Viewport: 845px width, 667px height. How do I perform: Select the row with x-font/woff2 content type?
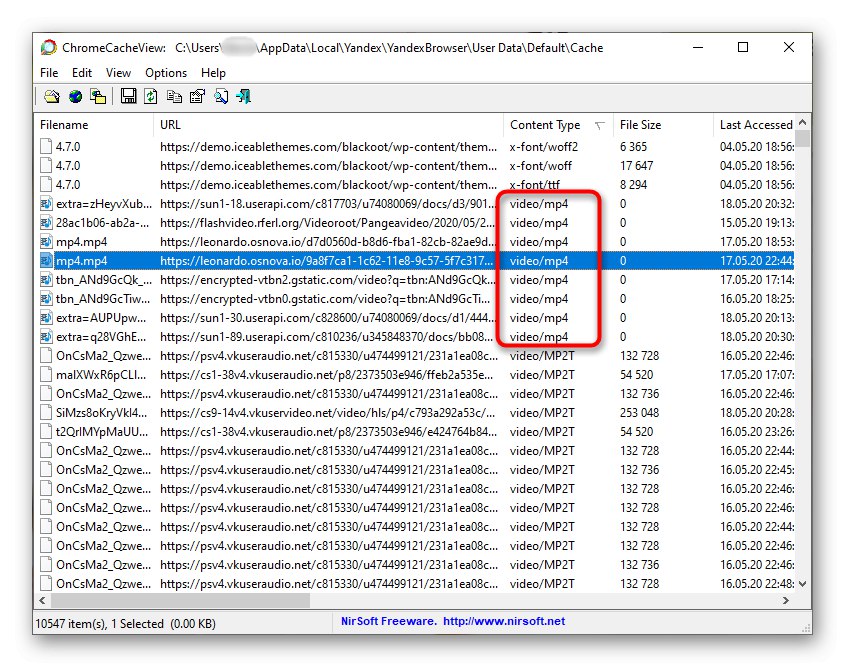(x=414, y=147)
